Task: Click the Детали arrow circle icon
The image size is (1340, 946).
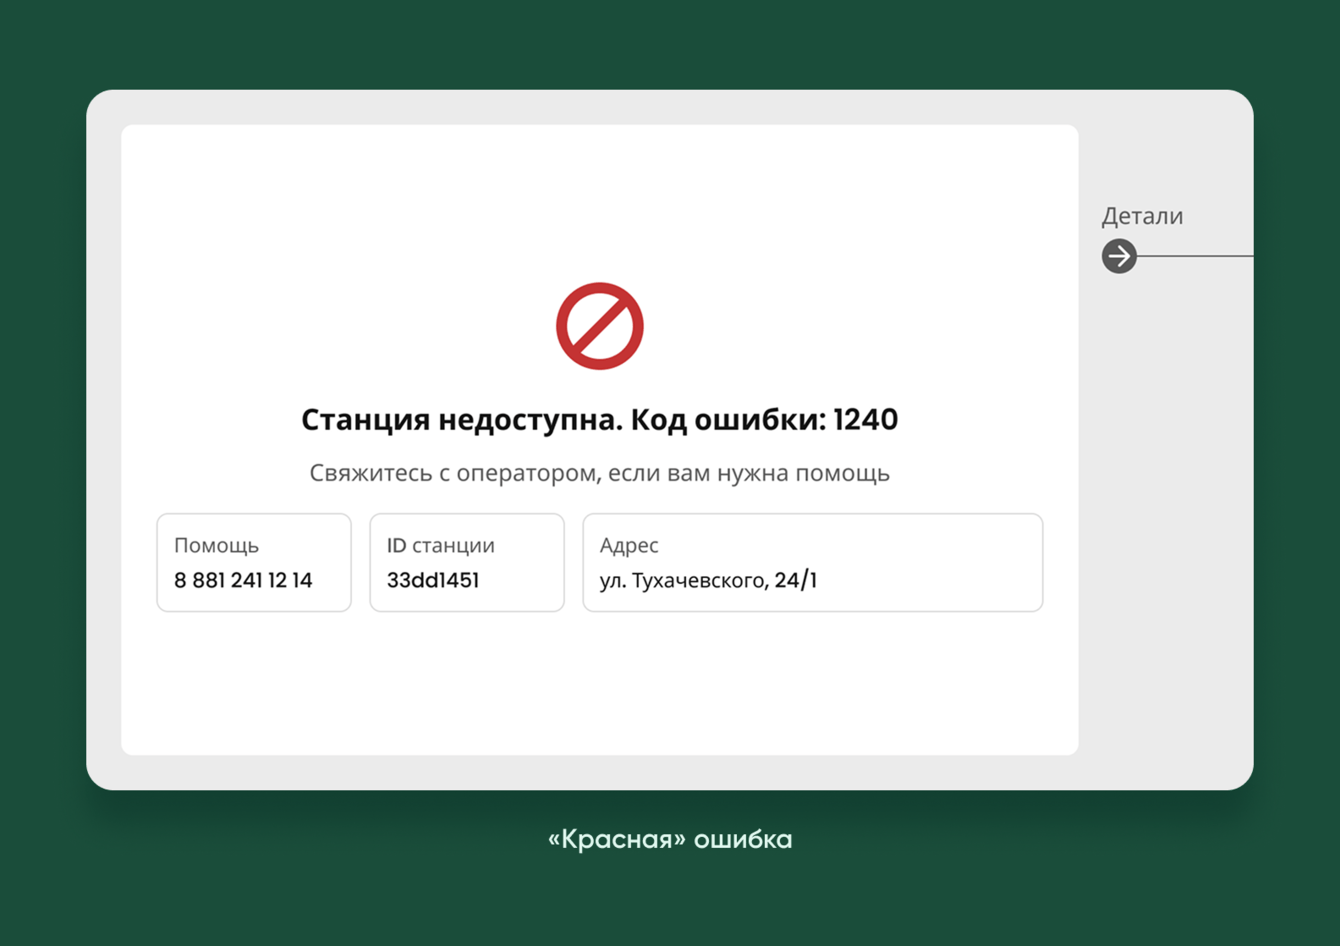Action: coord(1119,256)
